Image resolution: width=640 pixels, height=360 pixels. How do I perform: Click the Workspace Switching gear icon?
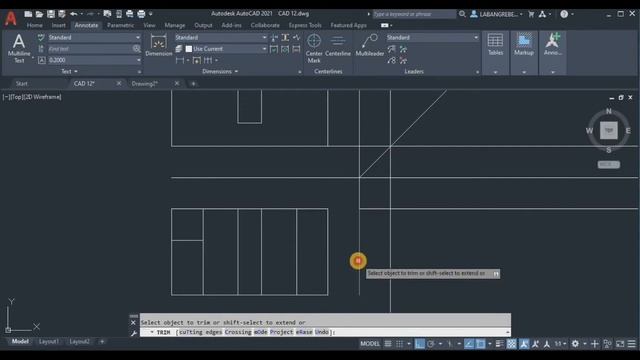pos(575,344)
